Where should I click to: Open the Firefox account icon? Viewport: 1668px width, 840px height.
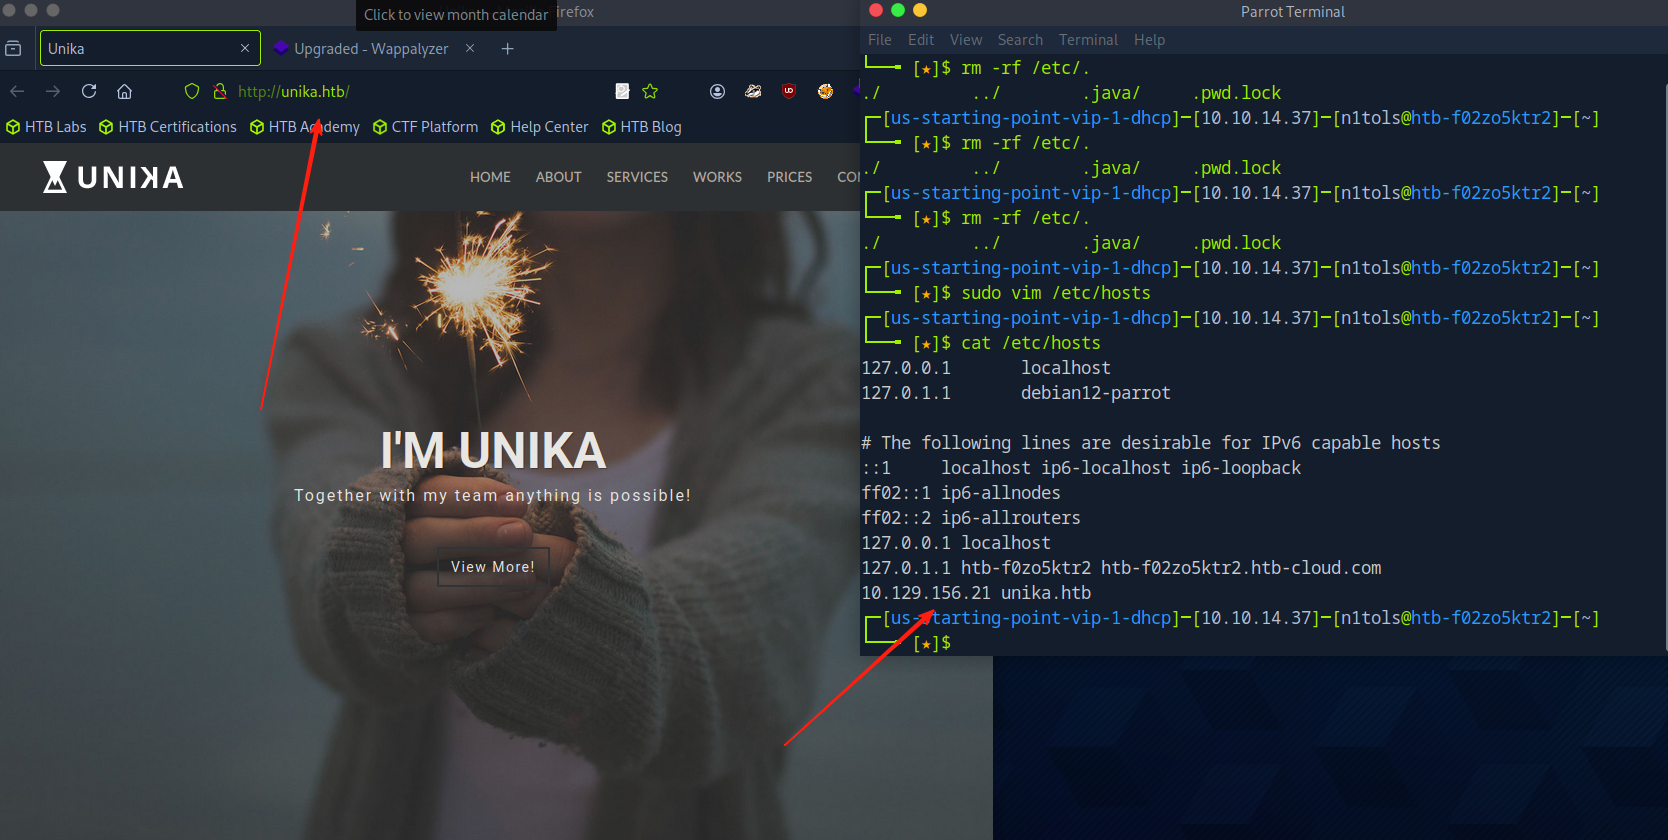(717, 91)
